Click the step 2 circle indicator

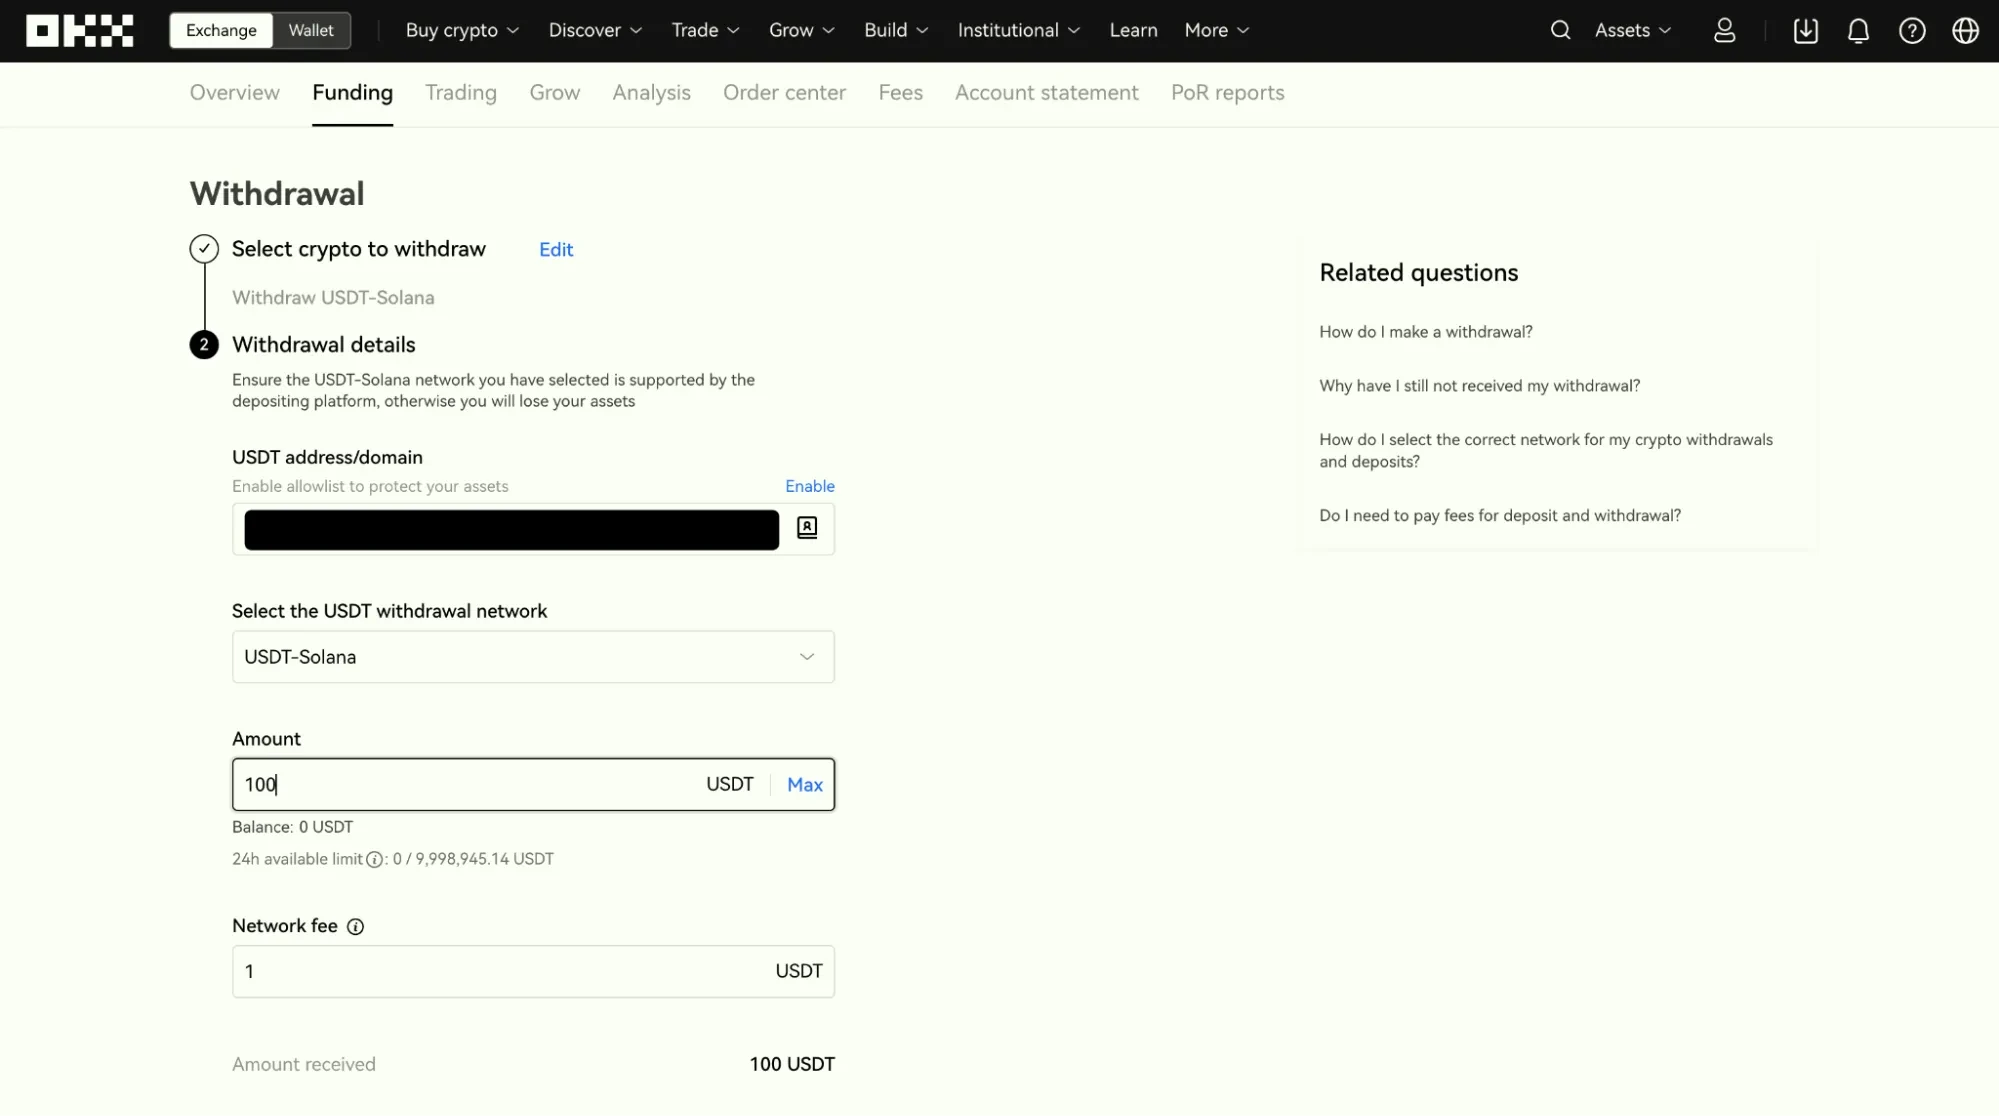pyautogui.click(x=204, y=345)
